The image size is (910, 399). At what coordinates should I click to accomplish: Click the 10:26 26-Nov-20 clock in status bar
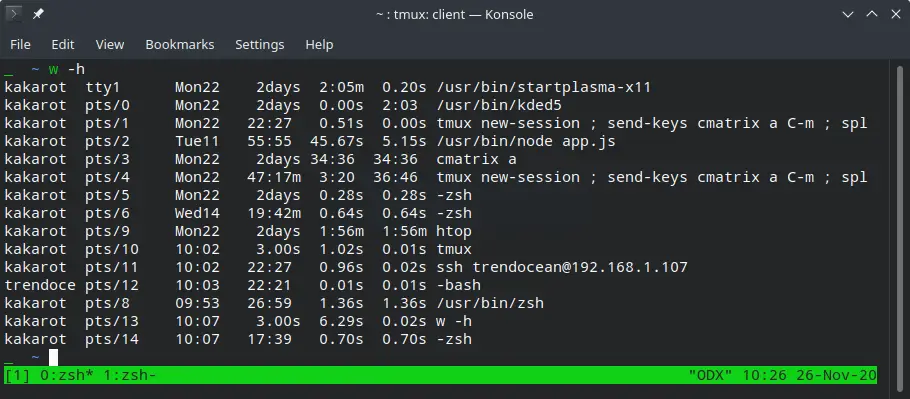[x=810, y=375]
